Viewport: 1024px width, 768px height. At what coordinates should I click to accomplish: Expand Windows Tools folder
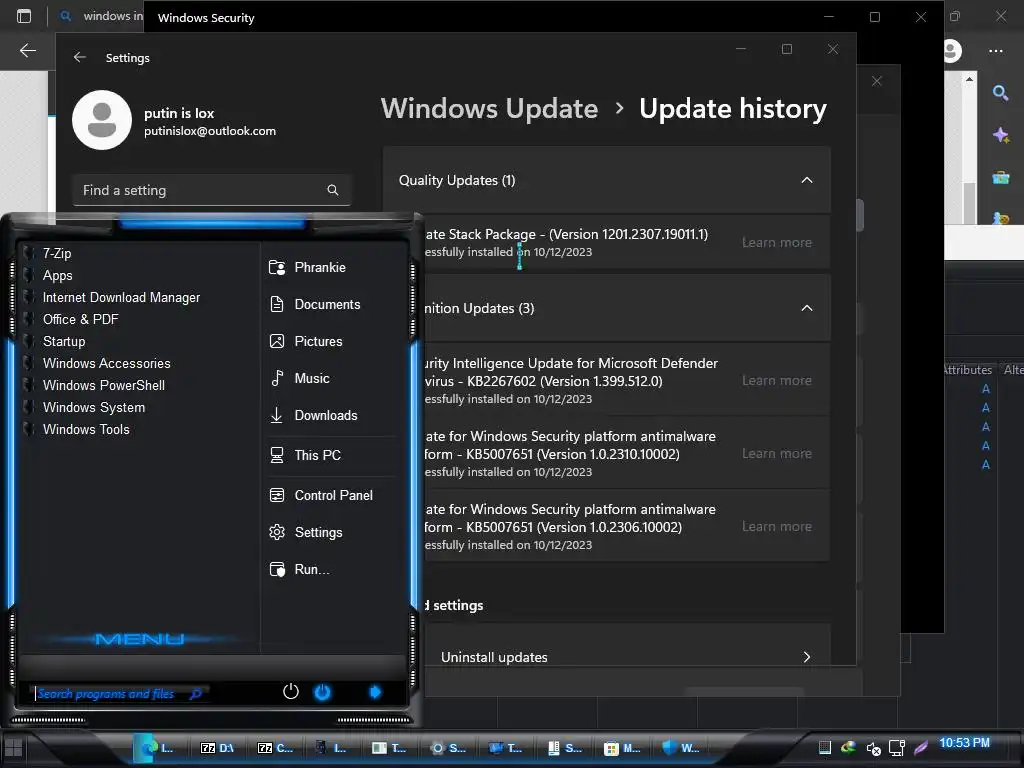(x=86, y=429)
